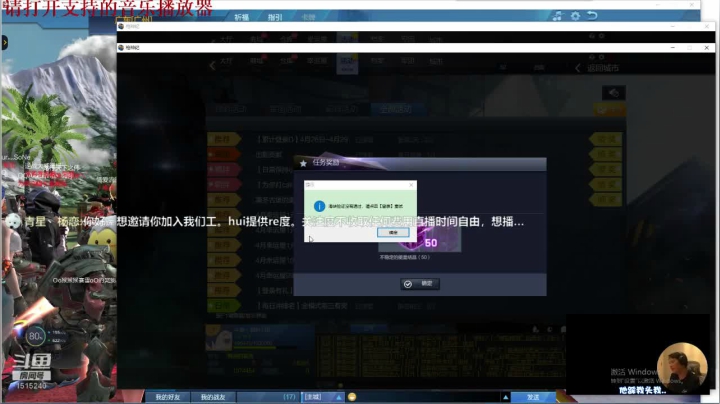
Task: Minimize the front game window
Action: (x=673, y=48)
